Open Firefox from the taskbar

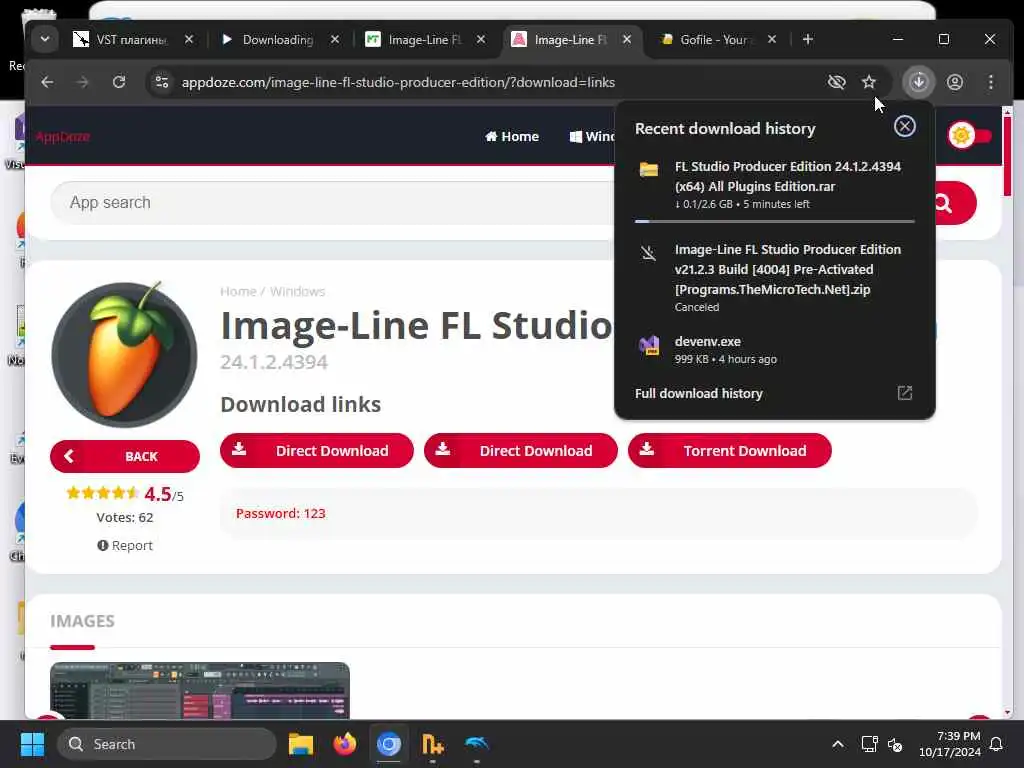coord(345,744)
